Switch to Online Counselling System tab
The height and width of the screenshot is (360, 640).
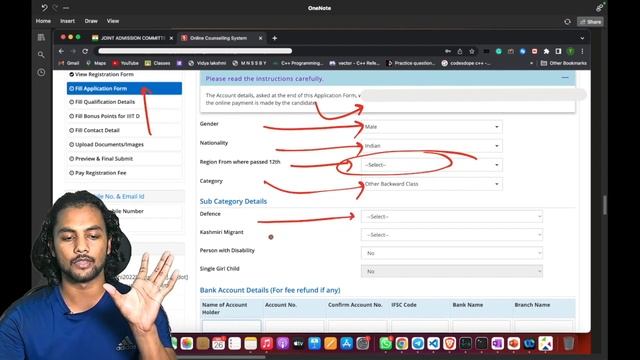(x=222, y=38)
